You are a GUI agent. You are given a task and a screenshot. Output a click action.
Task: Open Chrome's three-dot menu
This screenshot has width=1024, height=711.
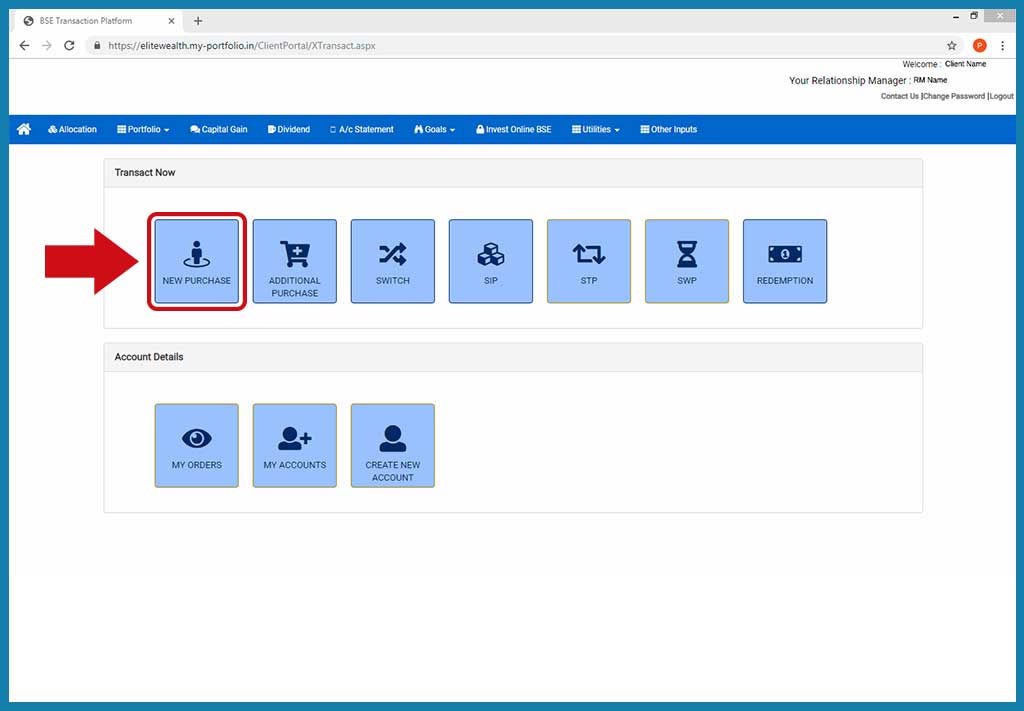tap(1002, 46)
